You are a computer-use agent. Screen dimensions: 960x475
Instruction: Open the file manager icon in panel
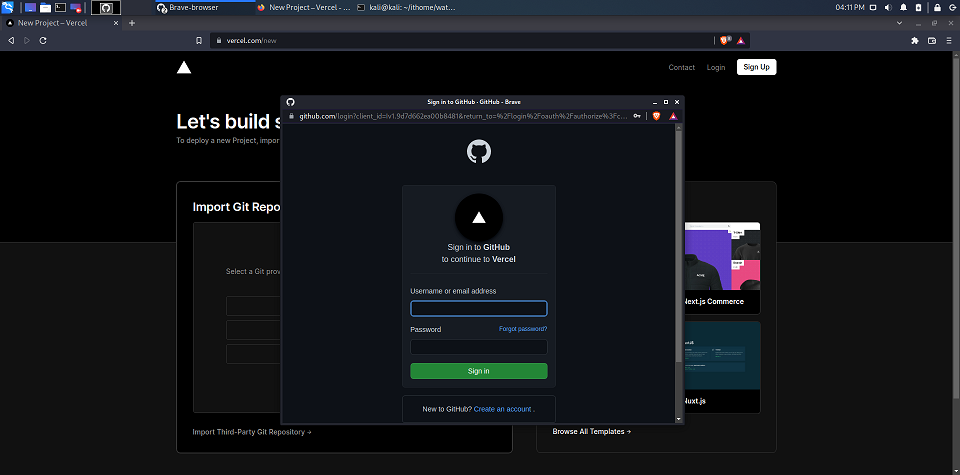click(x=45, y=7)
